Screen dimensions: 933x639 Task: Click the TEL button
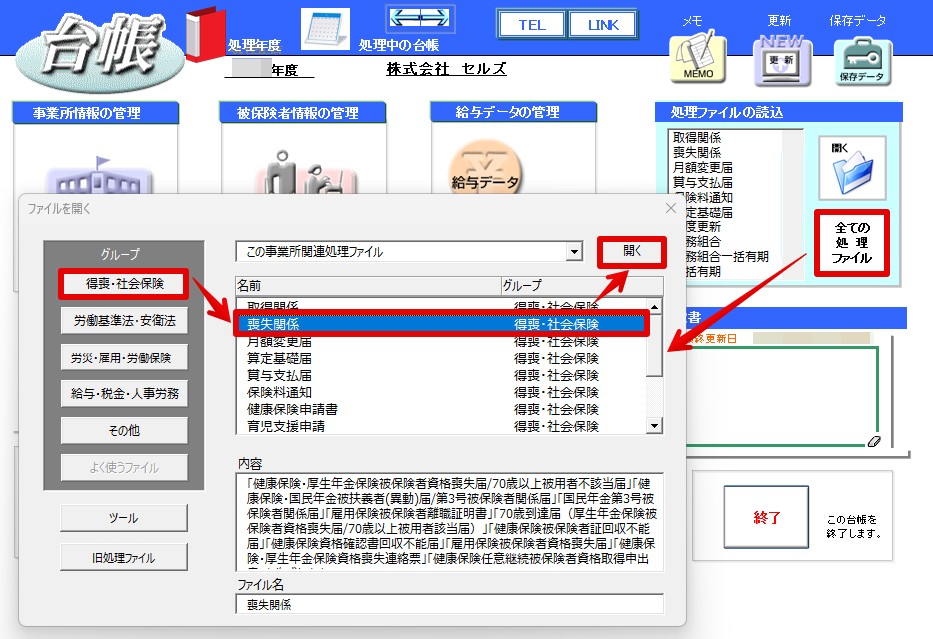coord(531,25)
